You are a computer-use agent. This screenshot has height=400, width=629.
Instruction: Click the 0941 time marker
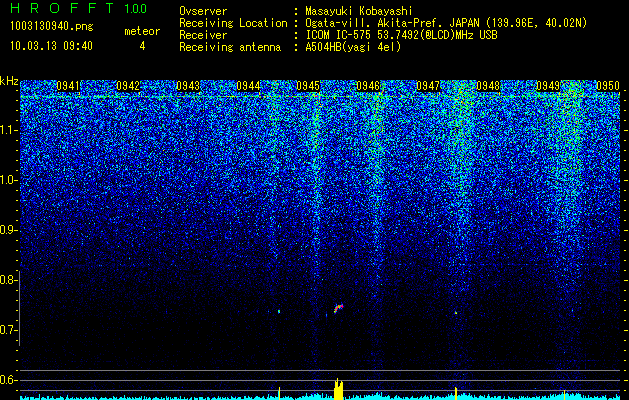click(x=68, y=86)
